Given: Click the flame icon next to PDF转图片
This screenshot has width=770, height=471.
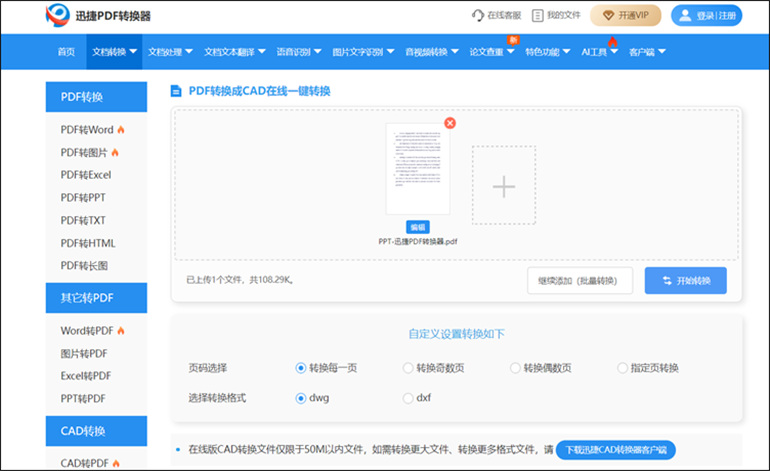Looking at the screenshot, I should click(115, 152).
